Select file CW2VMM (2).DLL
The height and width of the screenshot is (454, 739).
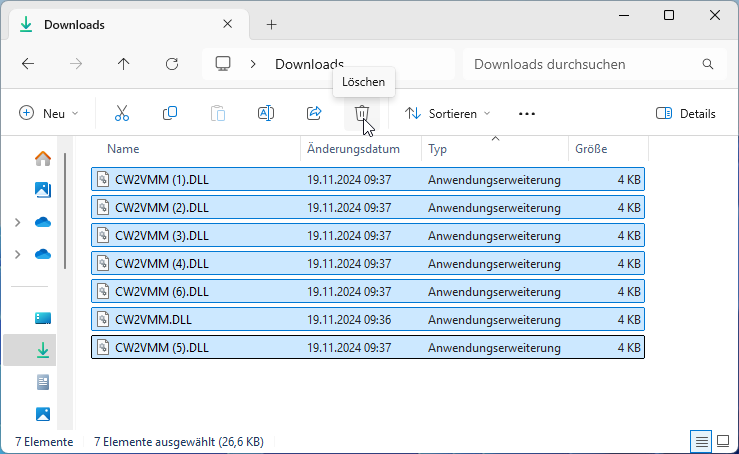pyautogui.click(x=368, y=207)
